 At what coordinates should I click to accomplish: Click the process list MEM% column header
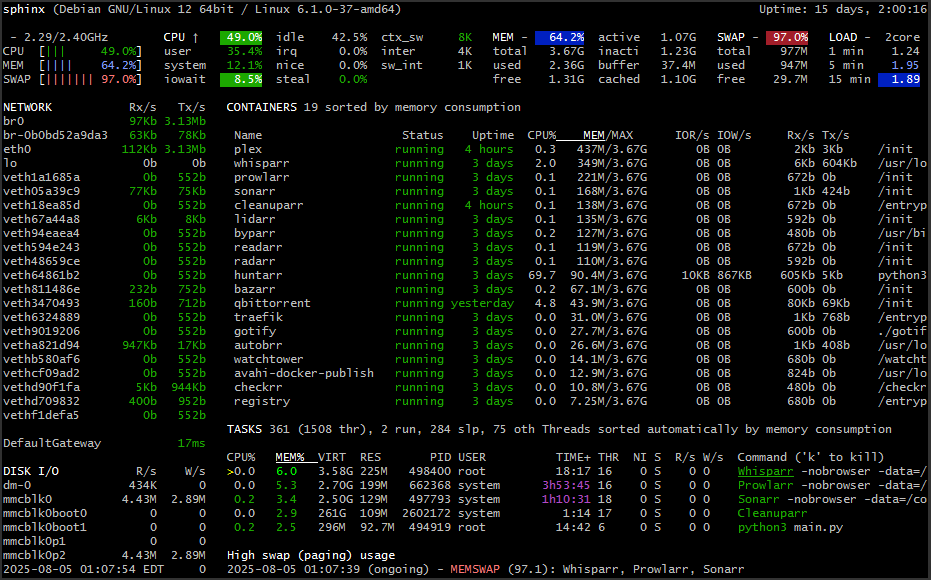pyautogui.click(x=290, y=457)
